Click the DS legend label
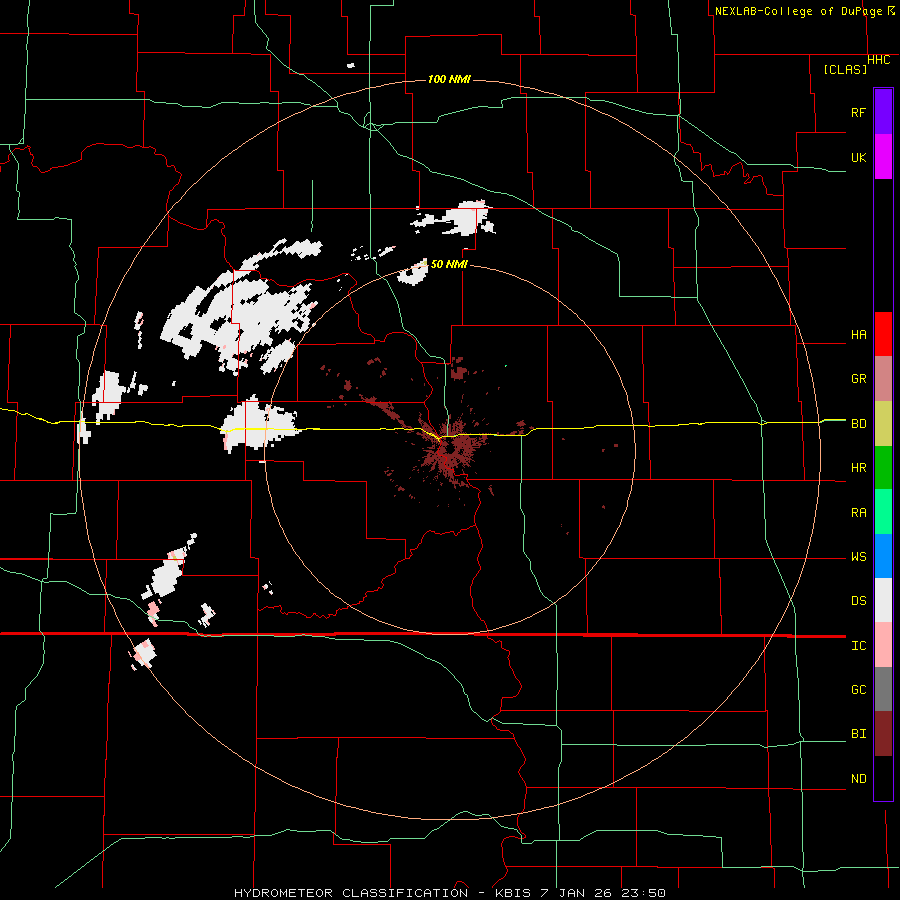 click(x=858, y=601)
